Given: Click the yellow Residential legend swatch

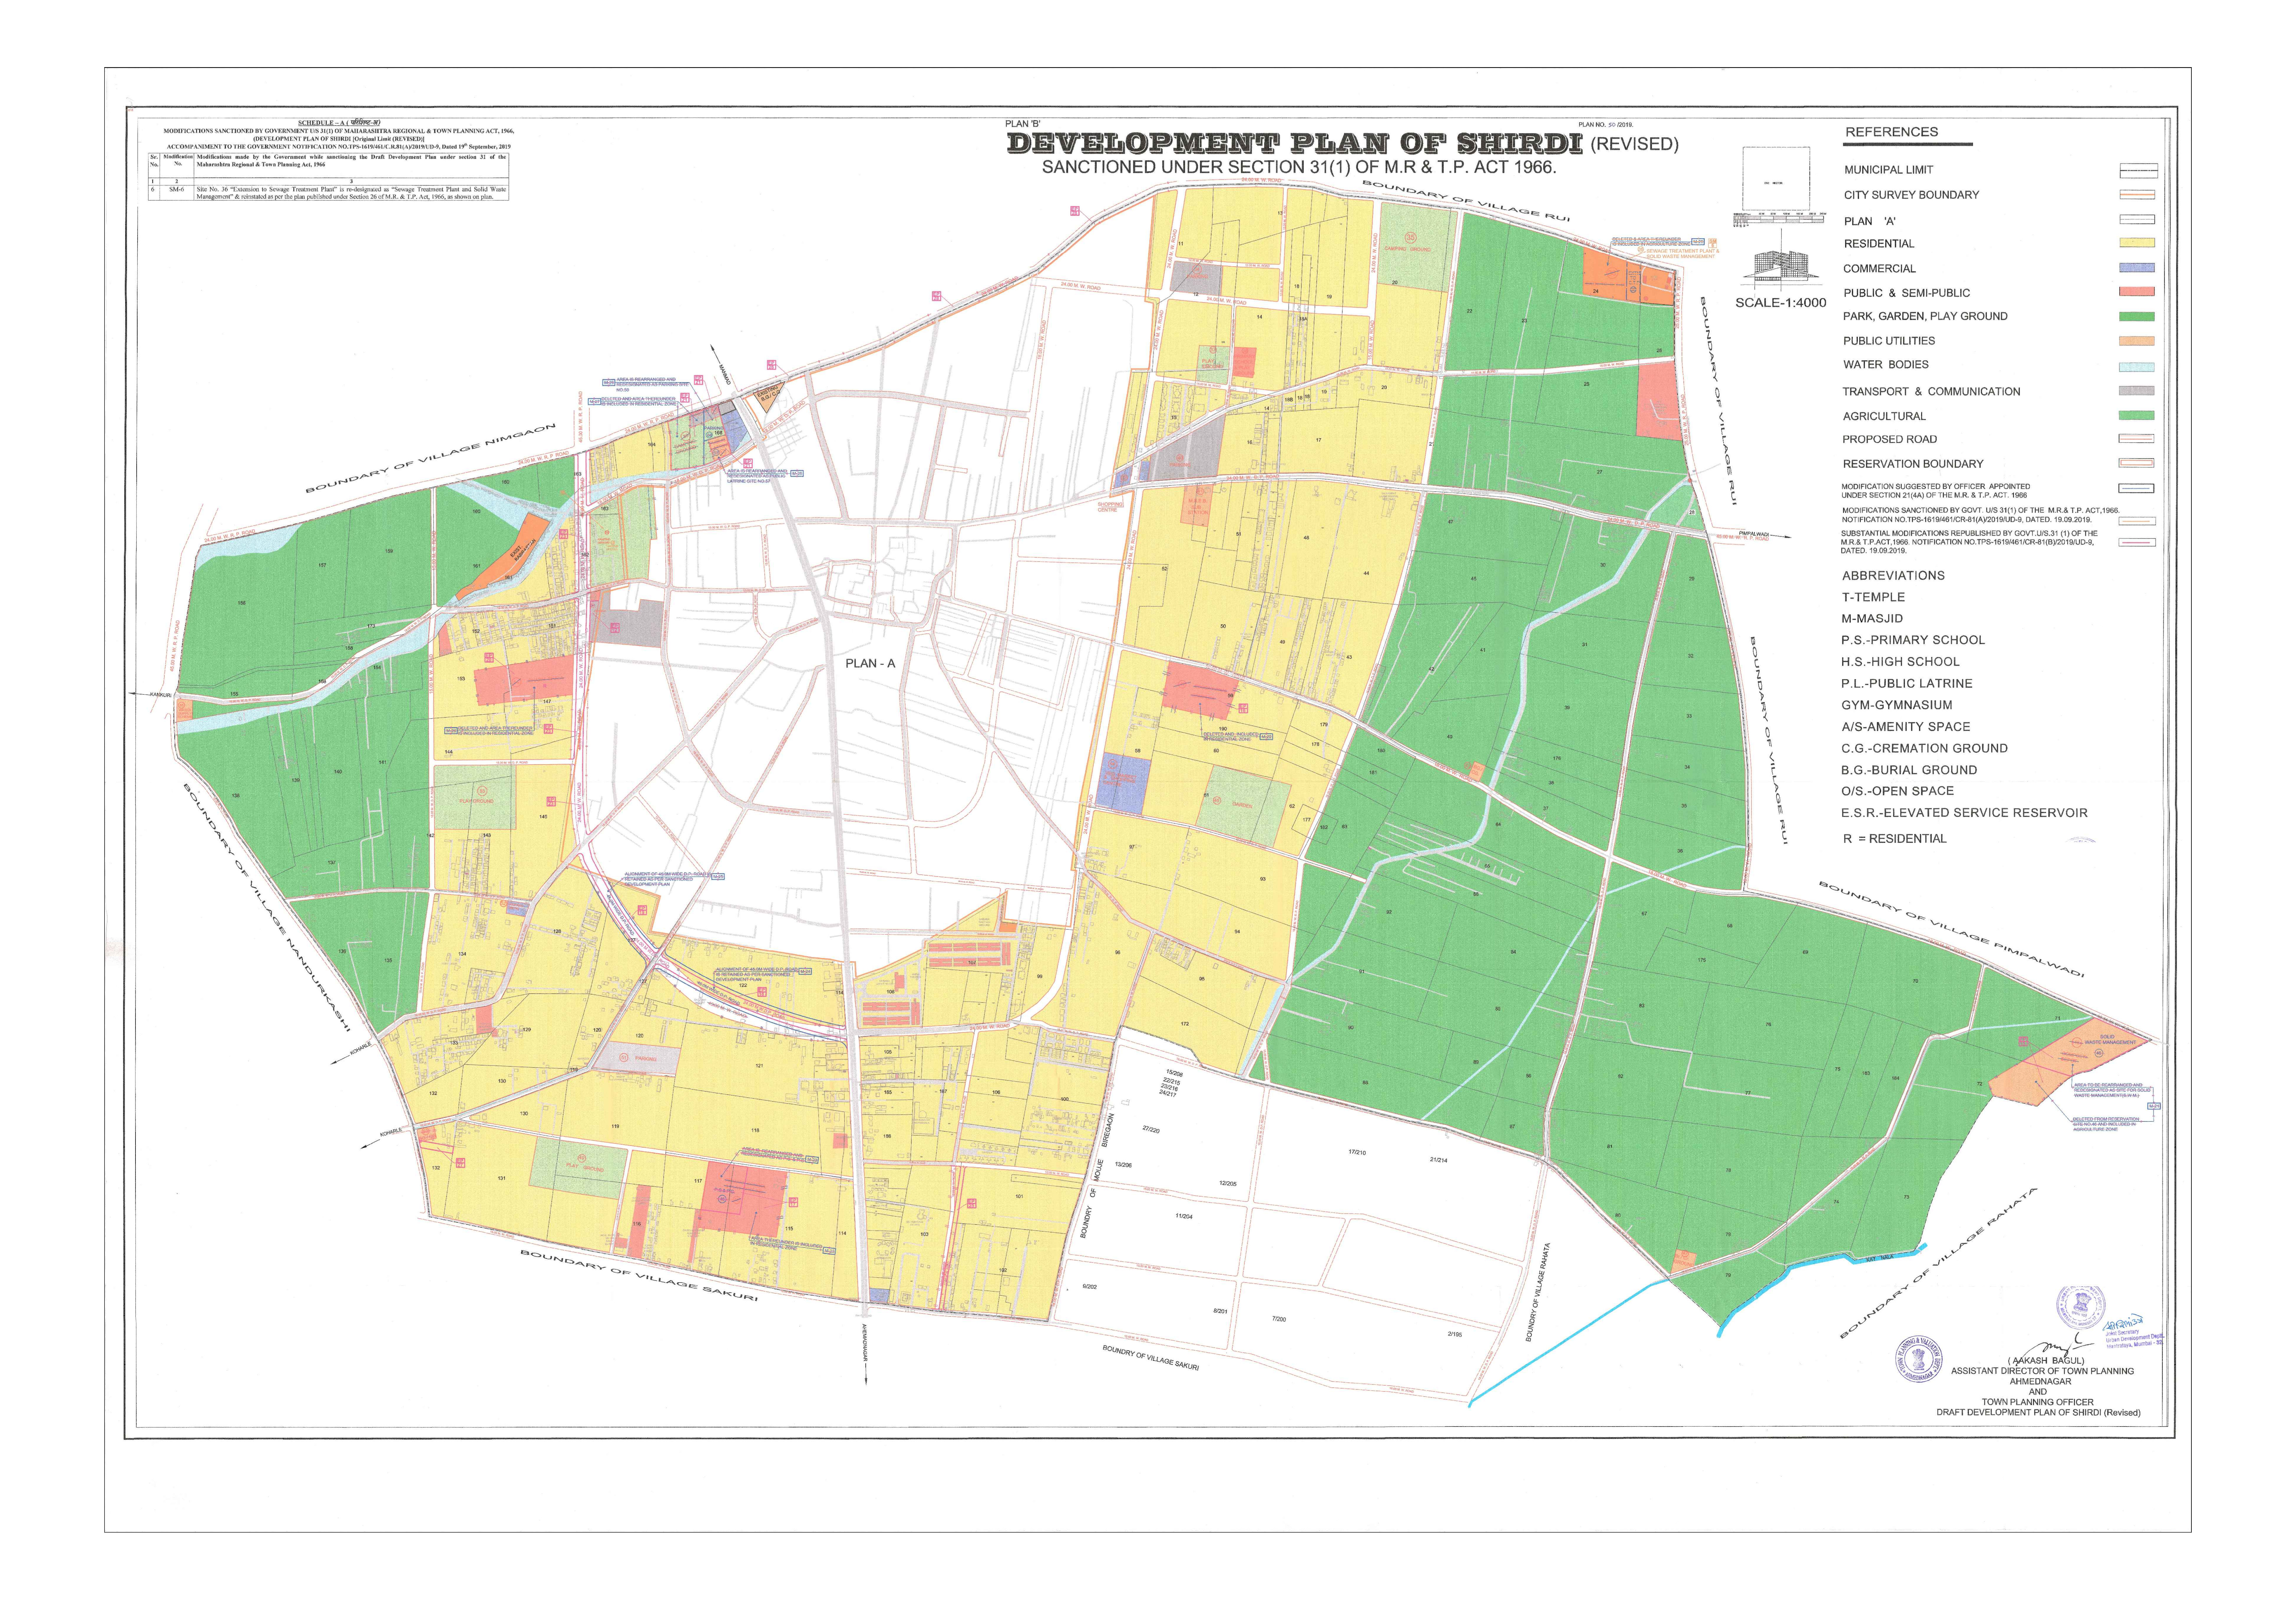Looking at the screenshot, I should click(x=2137, y=243).
